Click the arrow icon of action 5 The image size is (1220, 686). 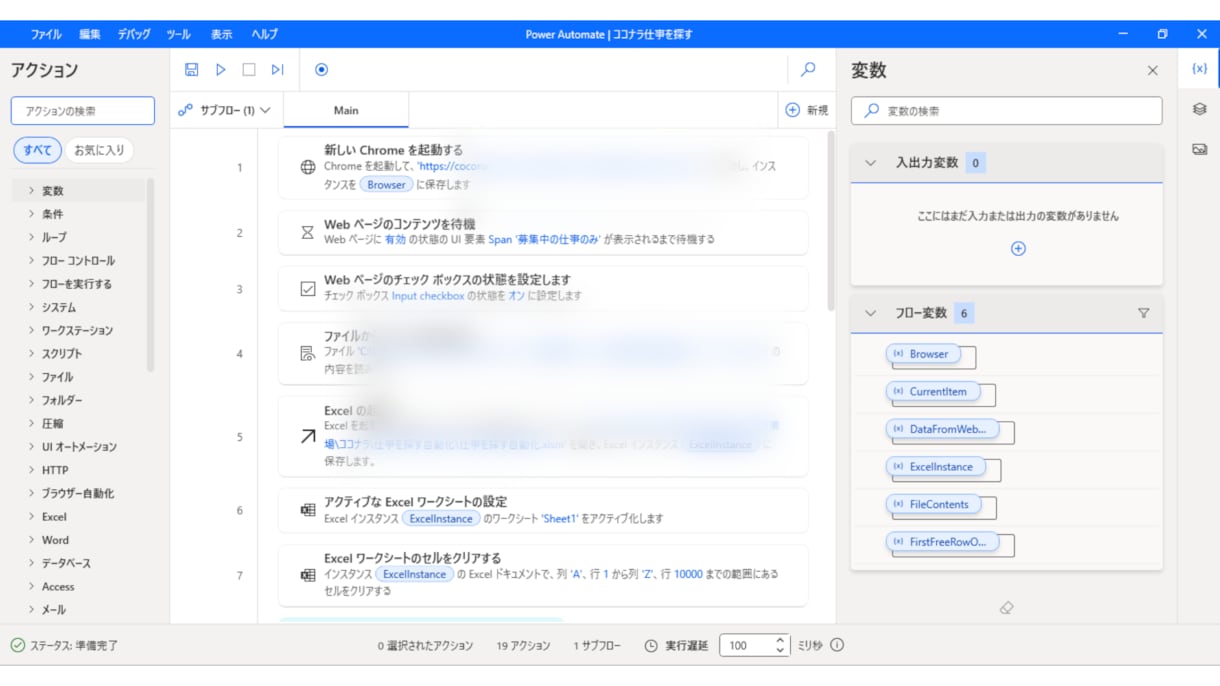[x=308, y=437]
